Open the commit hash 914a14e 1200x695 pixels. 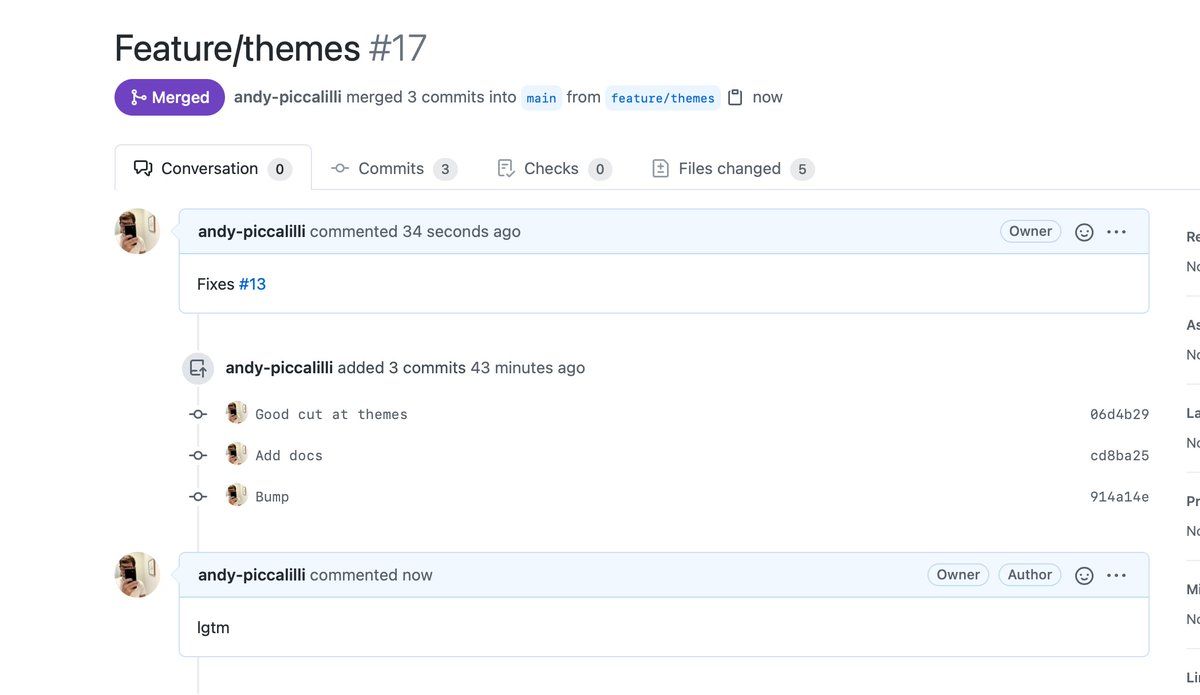click(x=1119, y=496)
